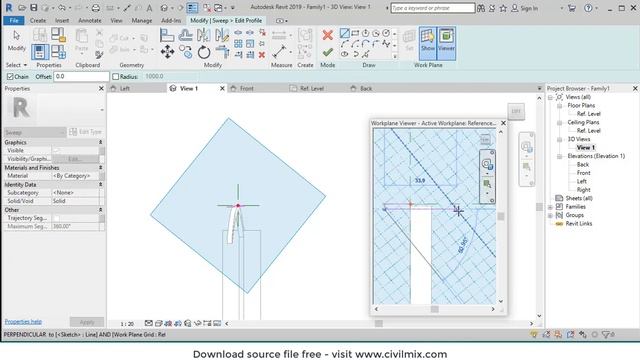Choose the Circle draw tool
The height and width of the screenshot is (360, 640).
click(x=386, y=33)
